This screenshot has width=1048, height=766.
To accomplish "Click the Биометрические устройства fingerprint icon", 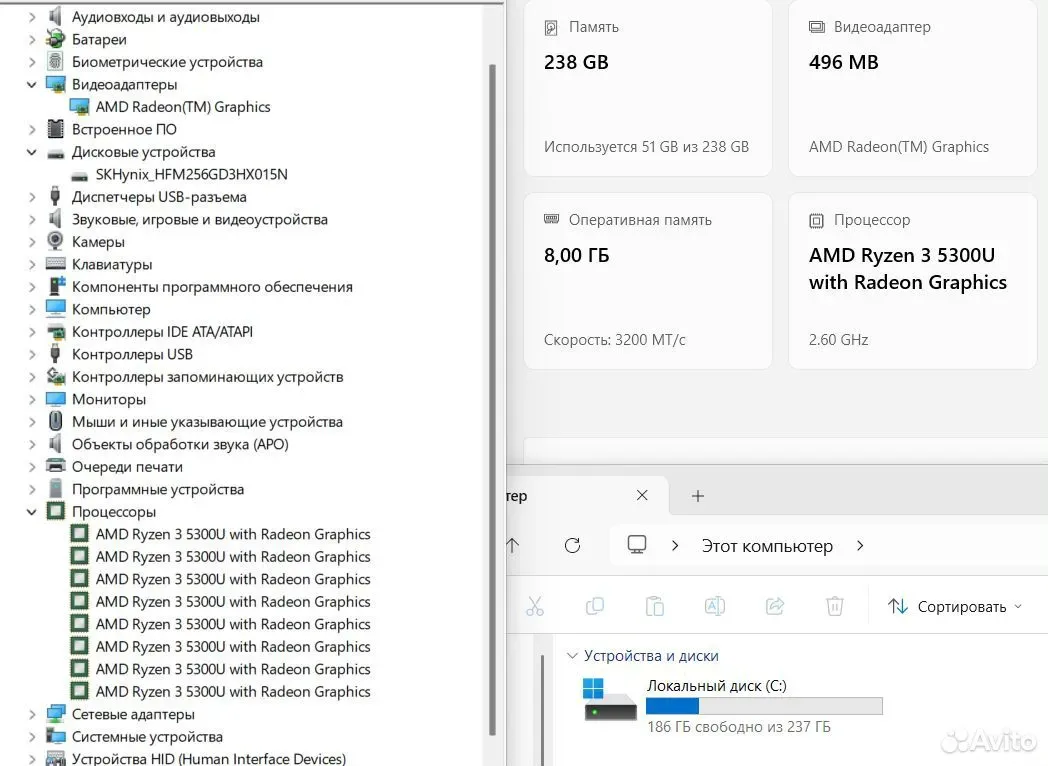I will 55,62.
